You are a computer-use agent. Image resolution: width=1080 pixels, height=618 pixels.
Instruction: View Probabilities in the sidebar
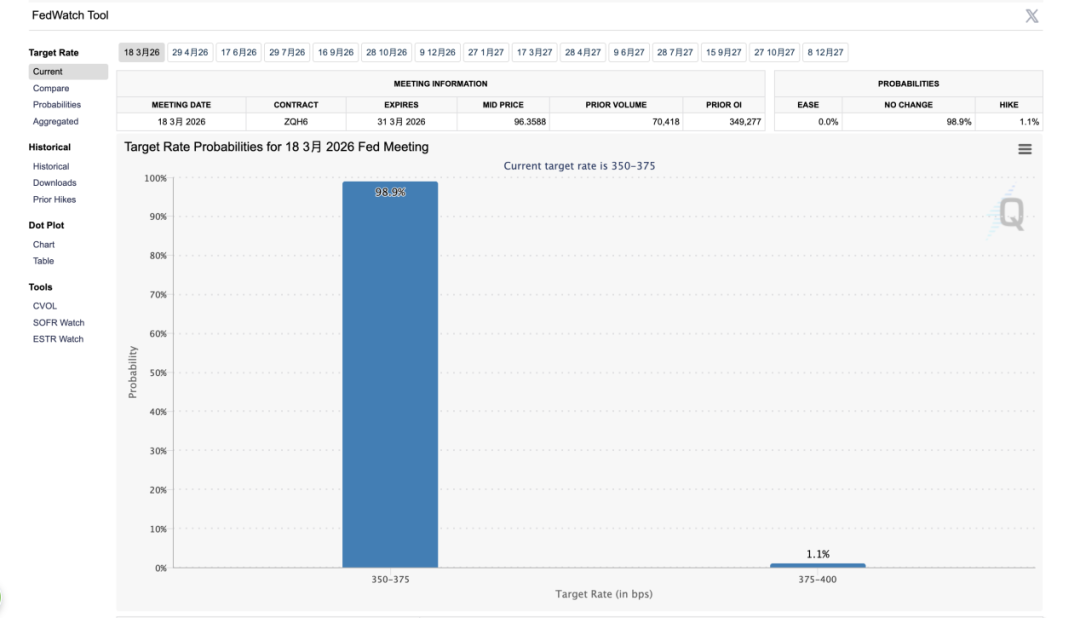coord(57,105)
